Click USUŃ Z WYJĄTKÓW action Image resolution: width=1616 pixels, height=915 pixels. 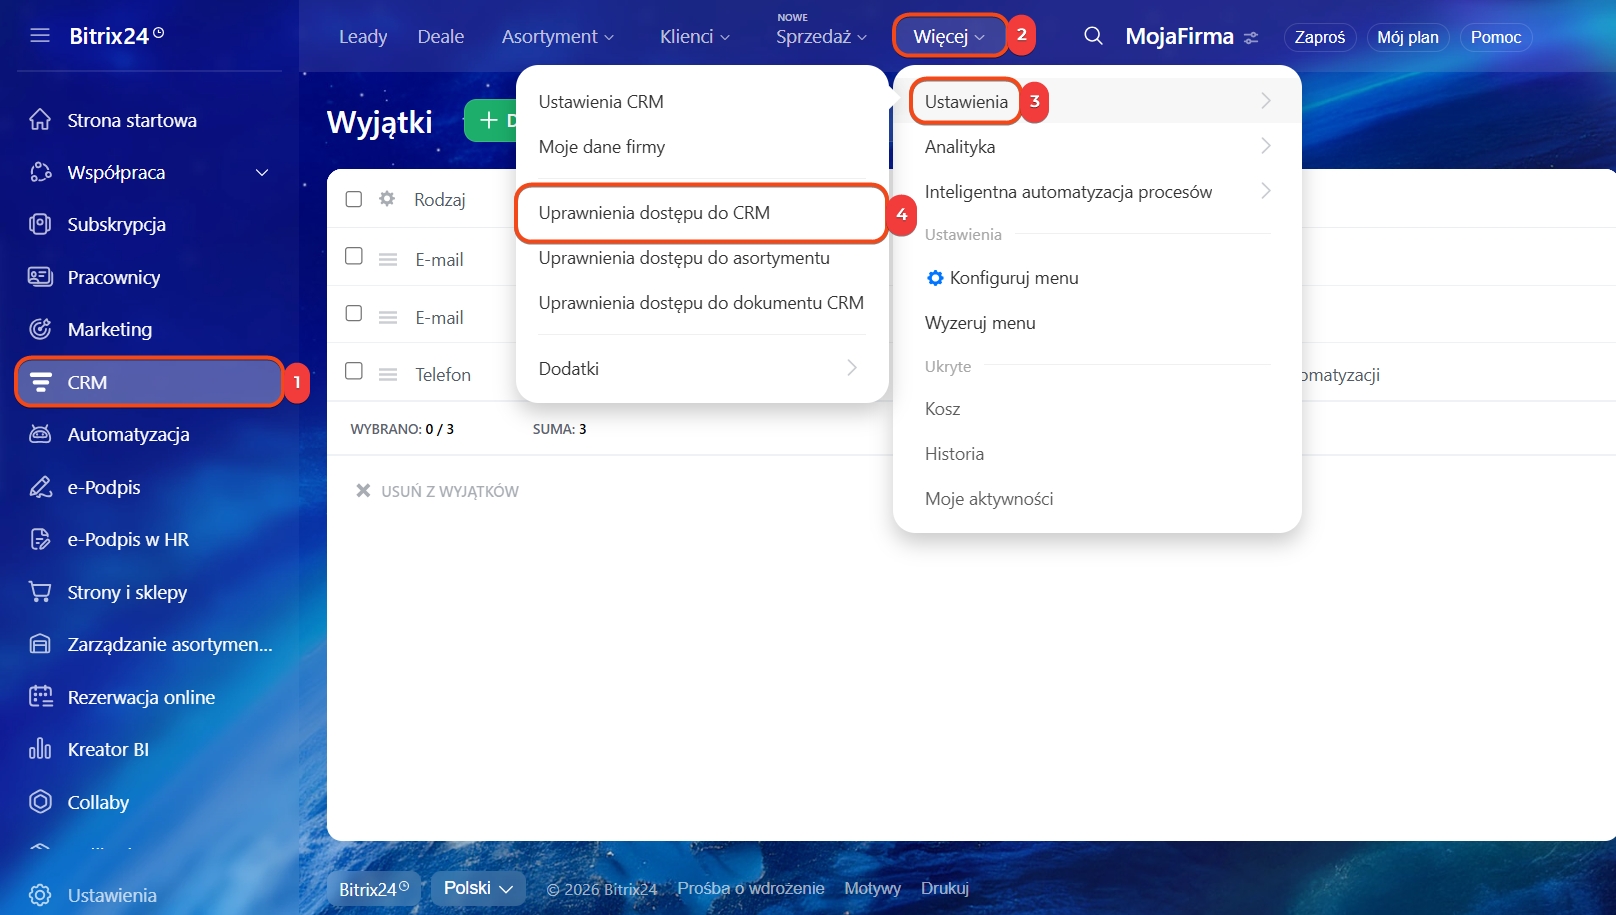[x=449, y=491]
